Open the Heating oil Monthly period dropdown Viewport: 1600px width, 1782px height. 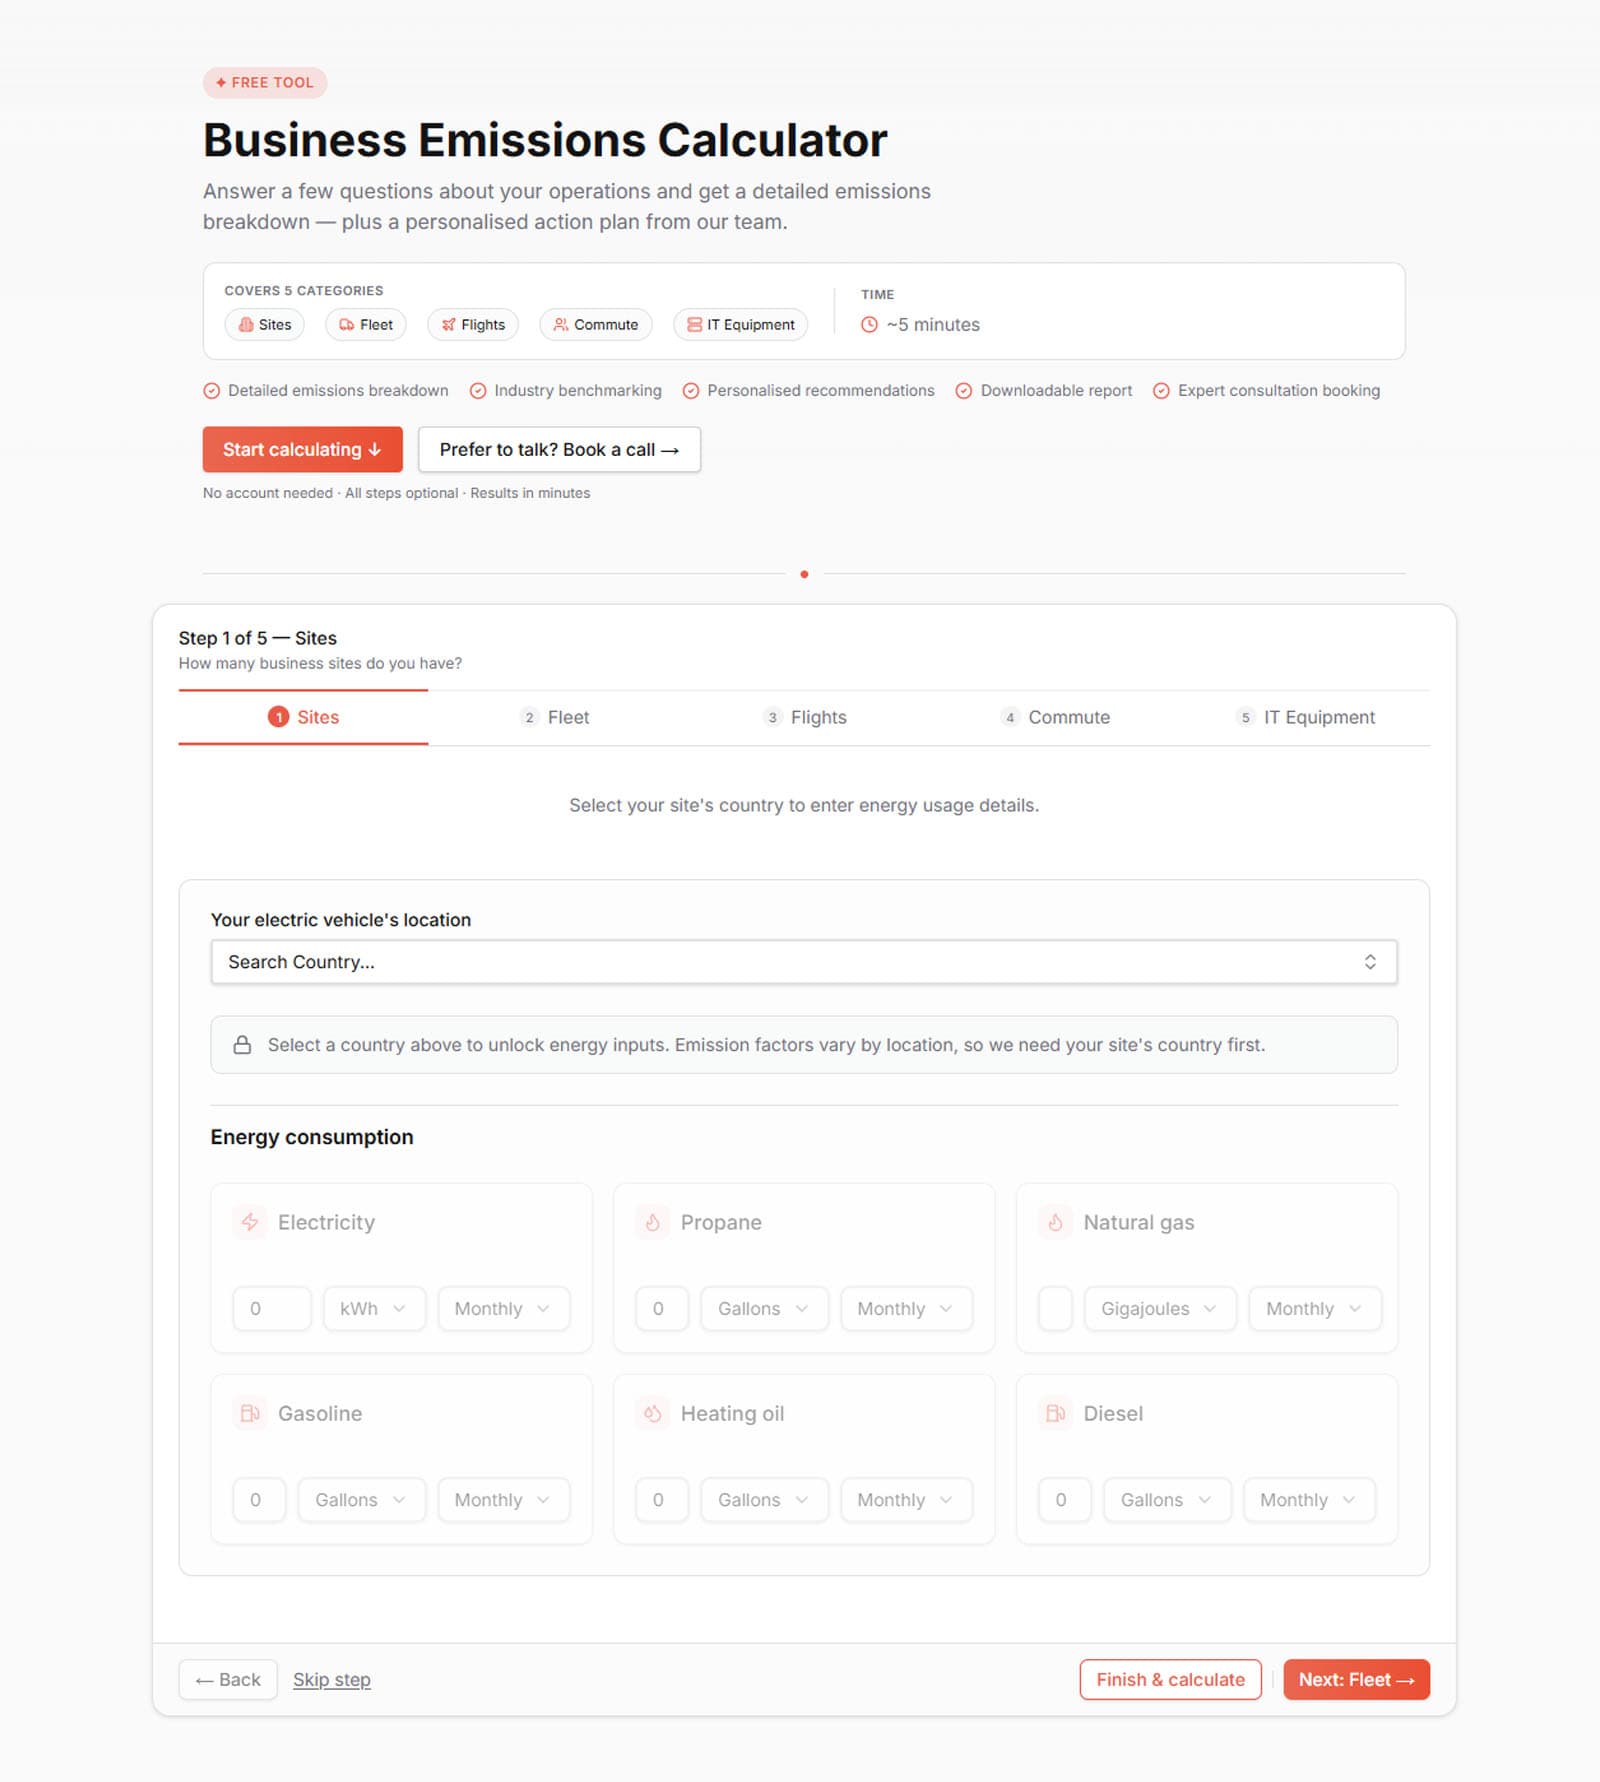pyautogui.click(x=906, y=1499)
